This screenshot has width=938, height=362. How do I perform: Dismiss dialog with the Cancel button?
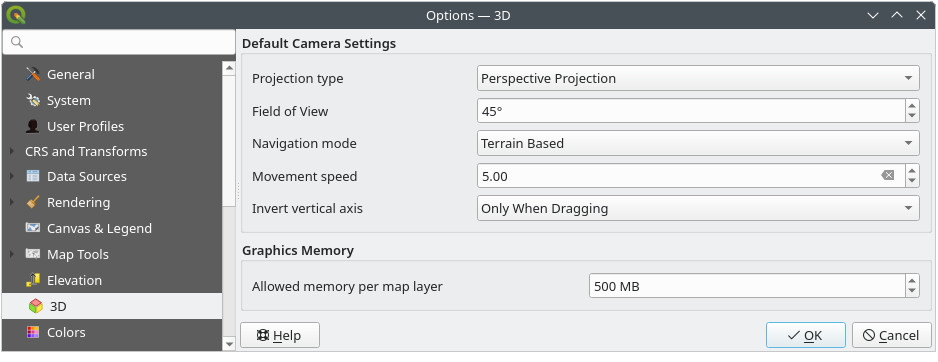(x=891, y=335)
